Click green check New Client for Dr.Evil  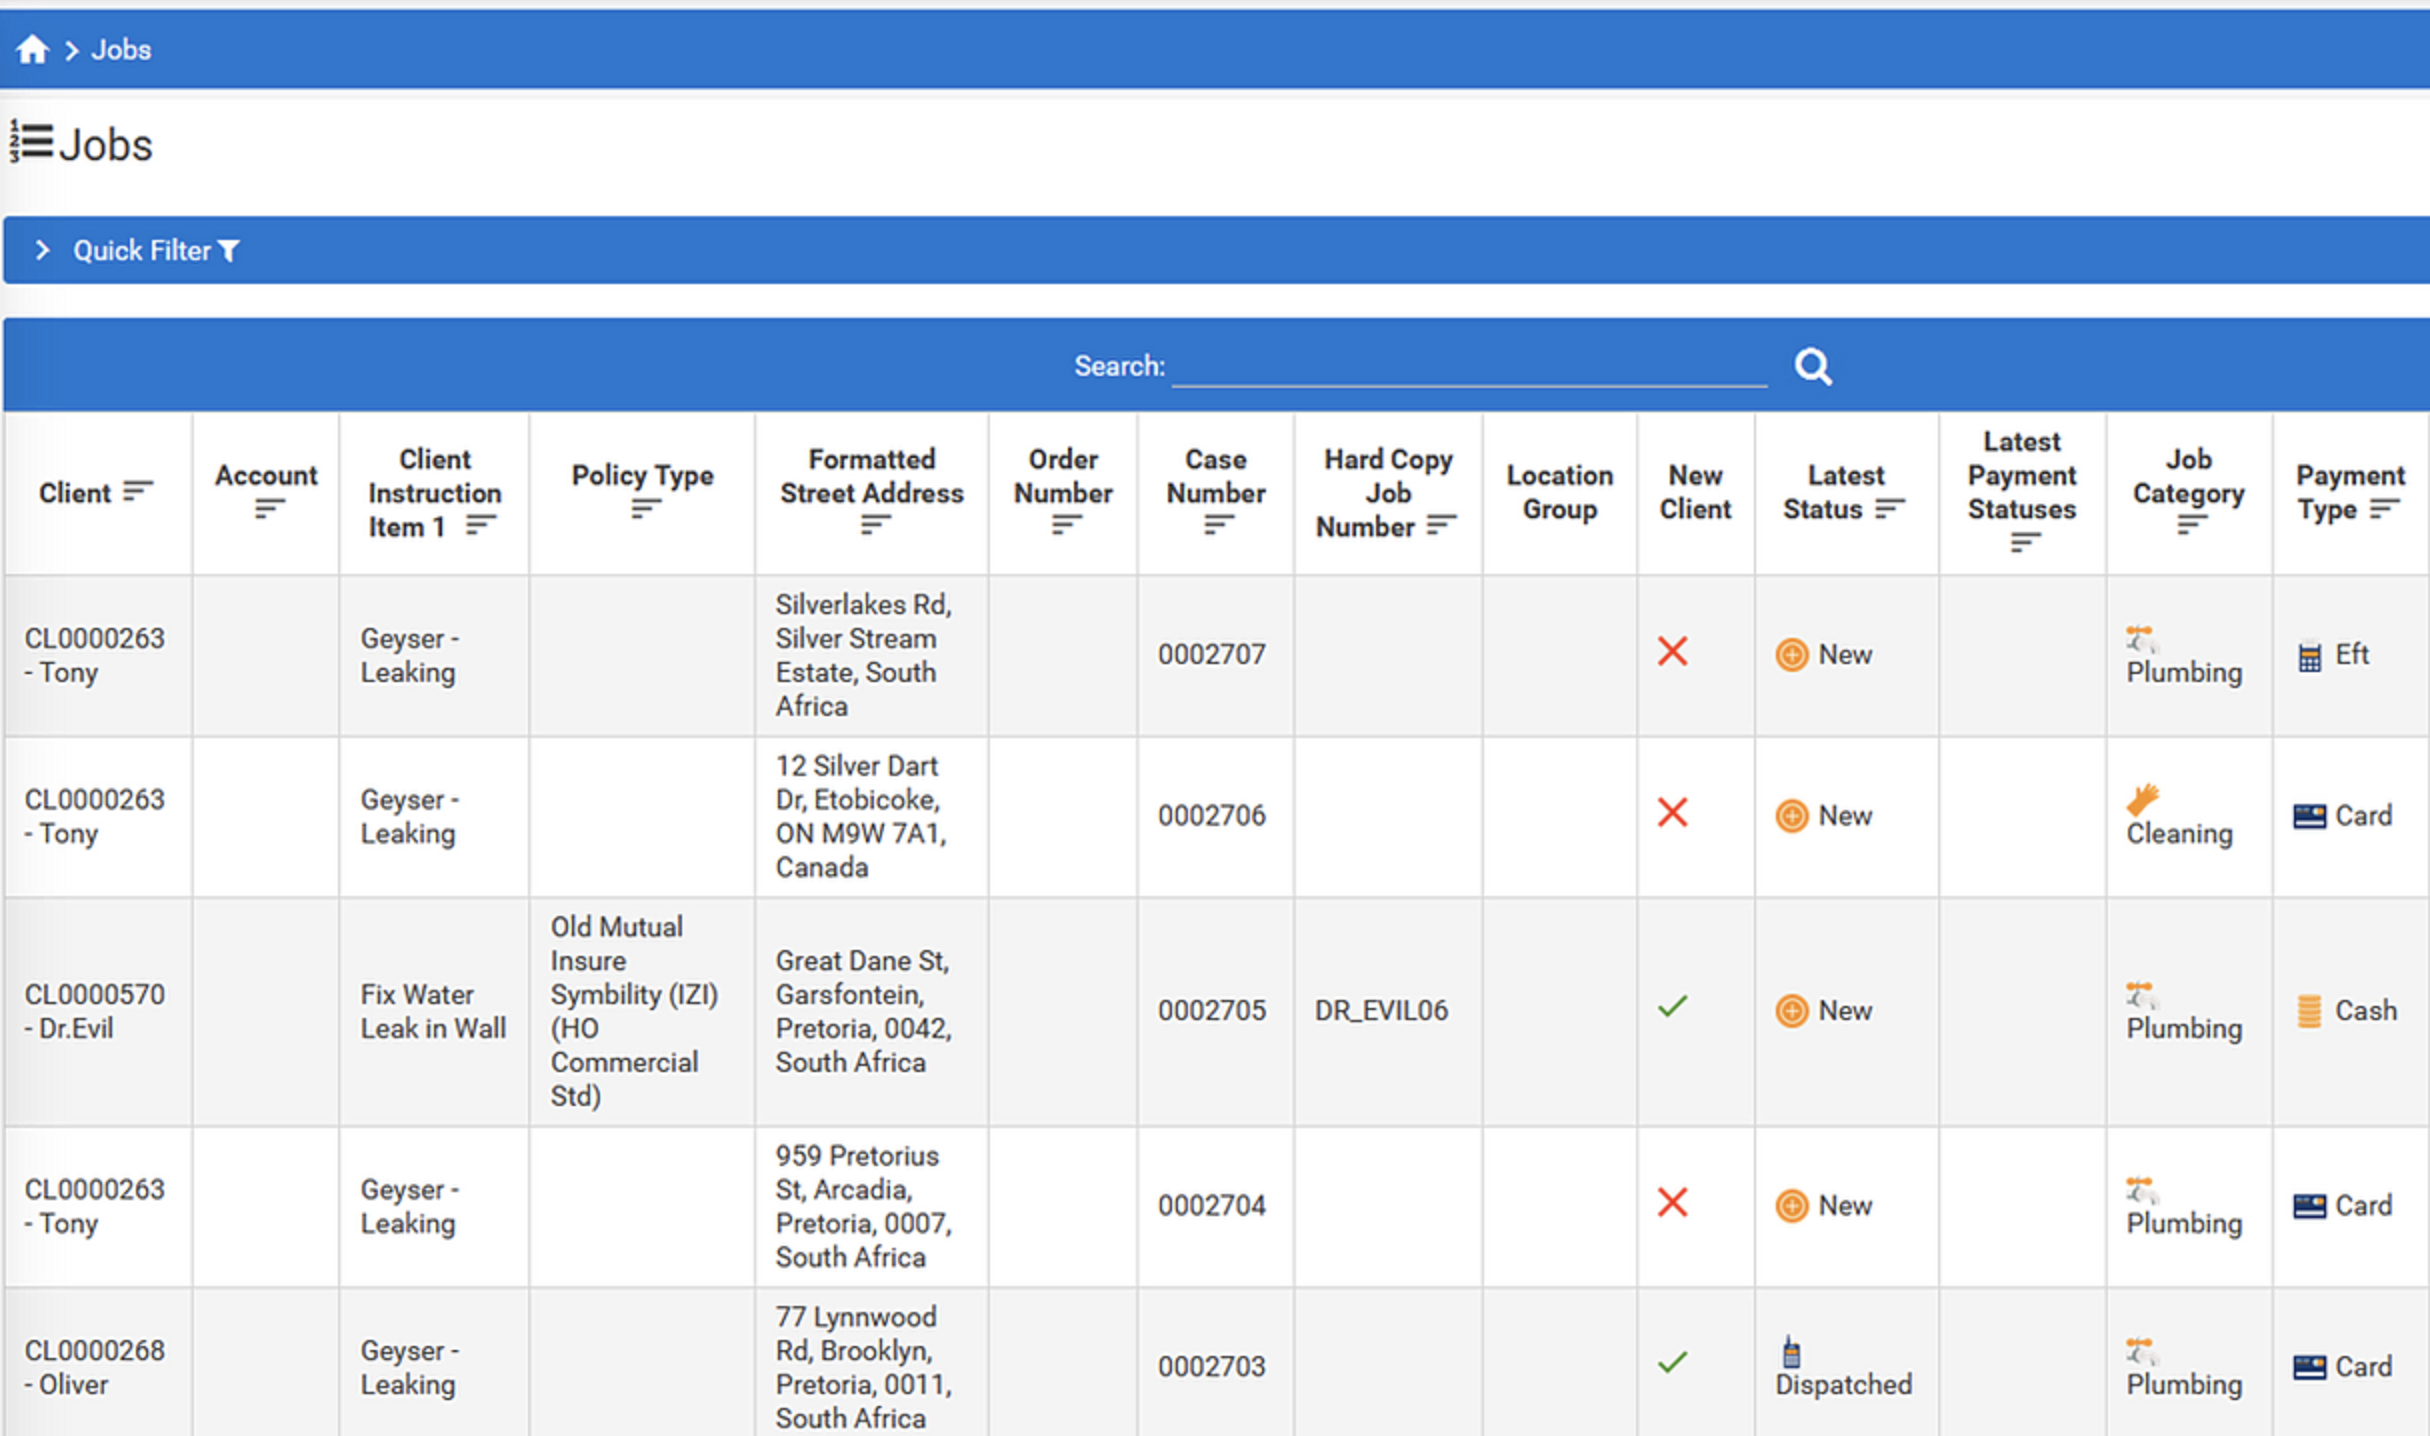[1672, 1006]
